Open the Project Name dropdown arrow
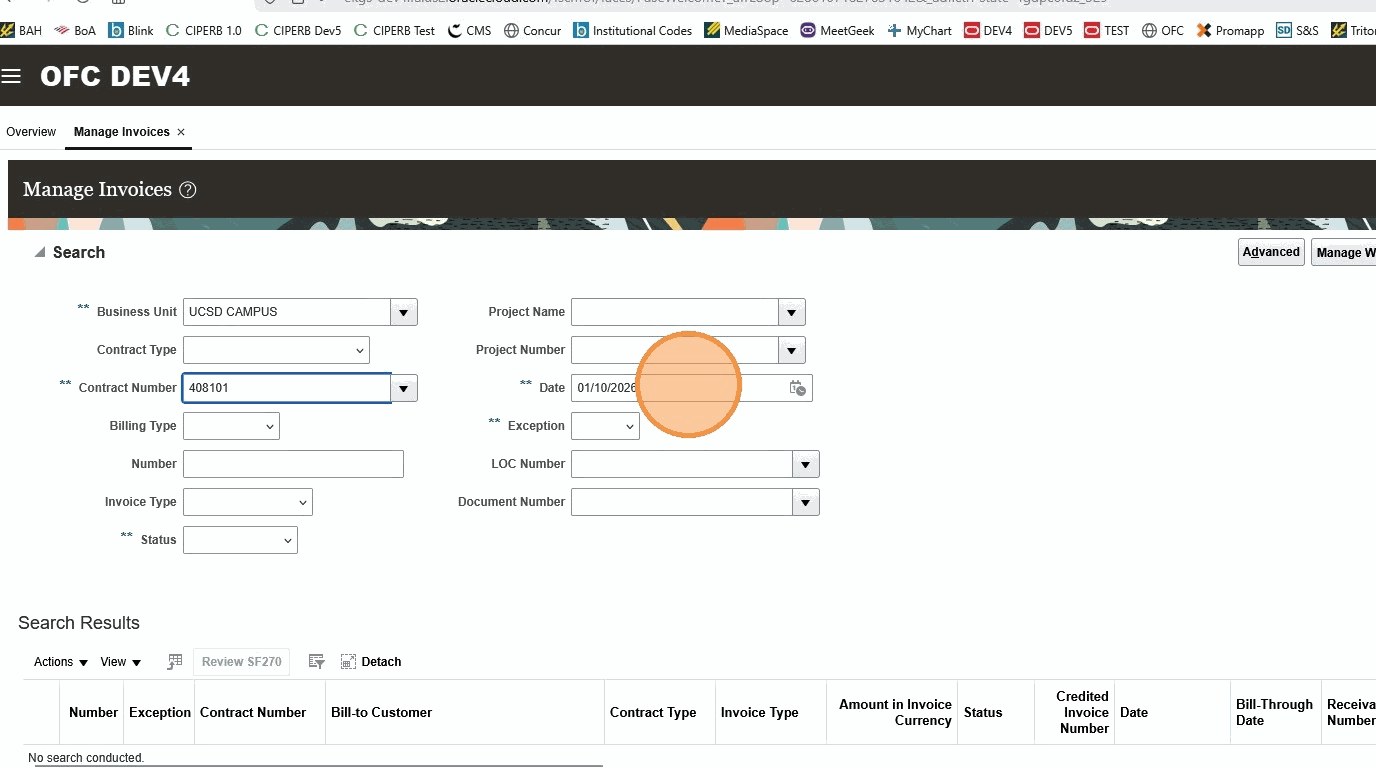The image size is (1376, 768). click(792, 312)
